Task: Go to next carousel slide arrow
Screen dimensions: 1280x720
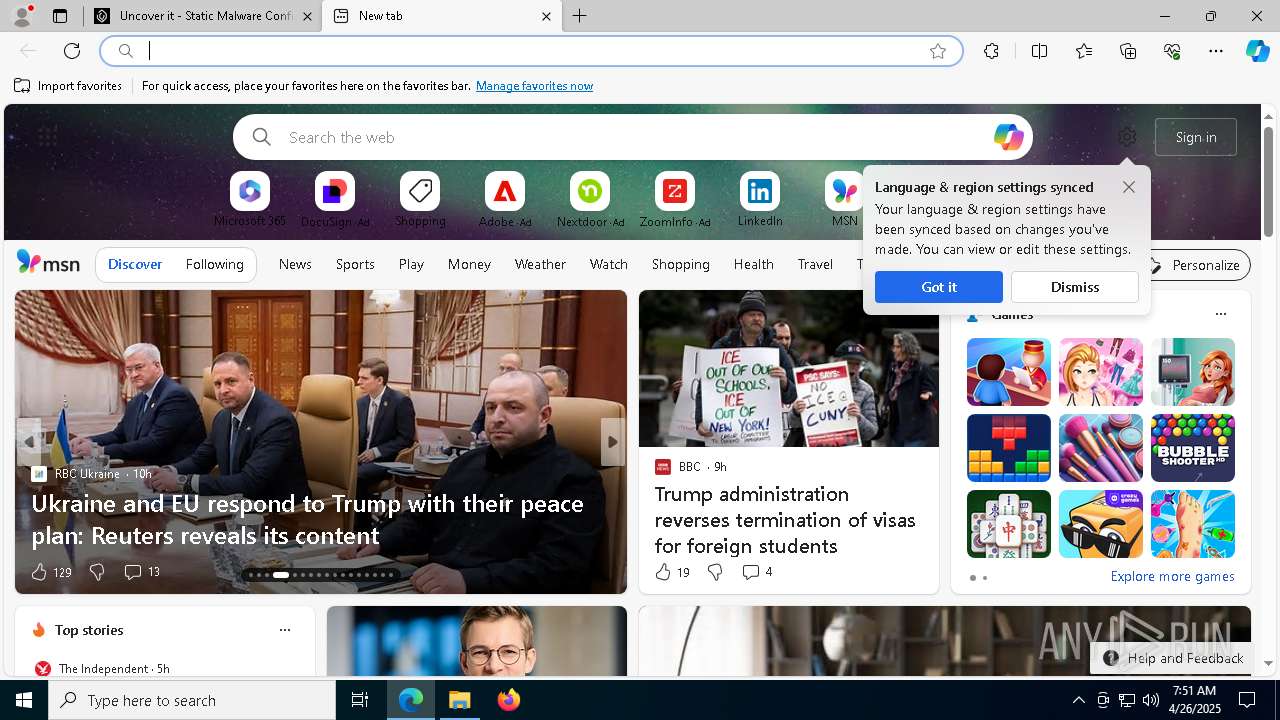Action: point(612,441)
